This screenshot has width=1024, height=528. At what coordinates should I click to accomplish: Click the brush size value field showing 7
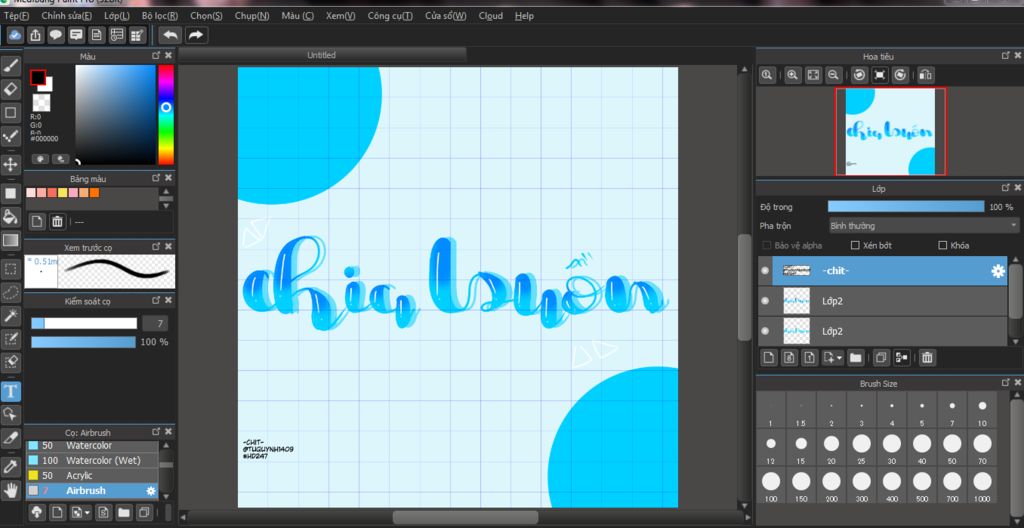(x=154, y=323)
